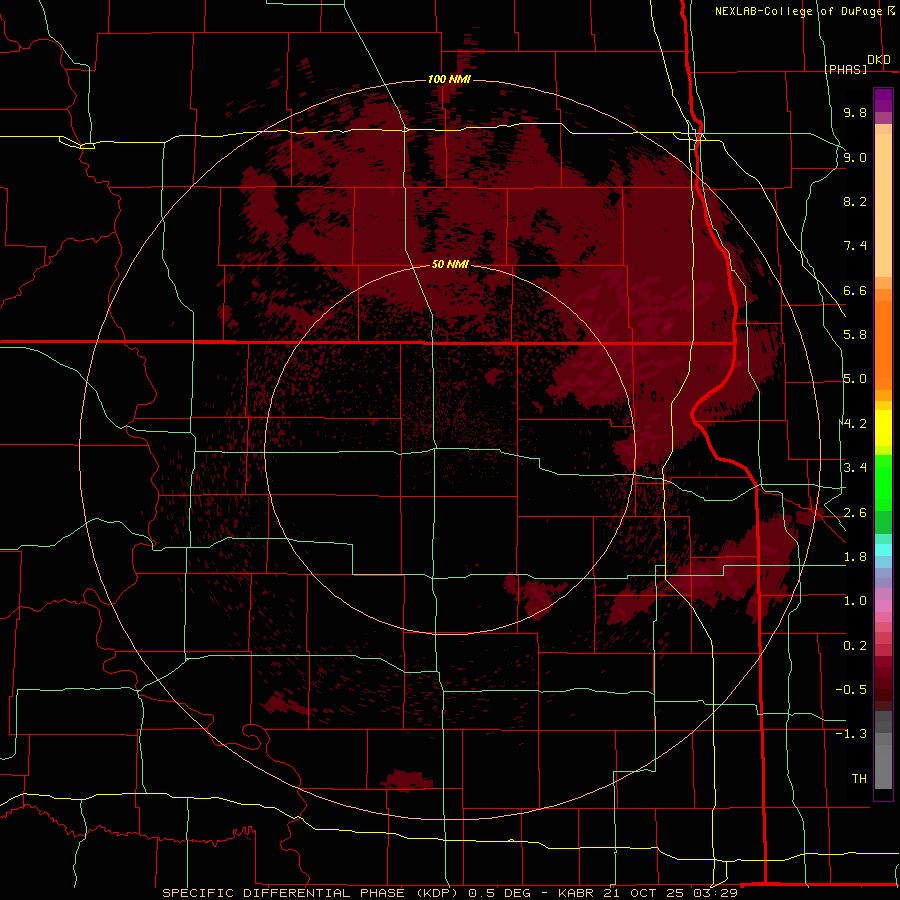Click the 3.4 legend value

point(855,468)
